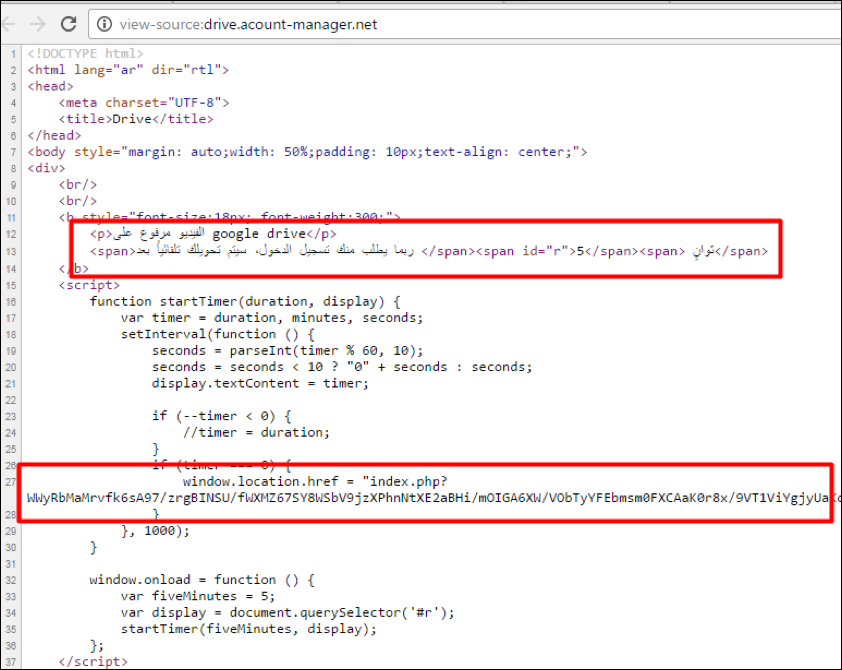
Task: Click the document.querySelector('#r') line
Action: pos(287,613)
